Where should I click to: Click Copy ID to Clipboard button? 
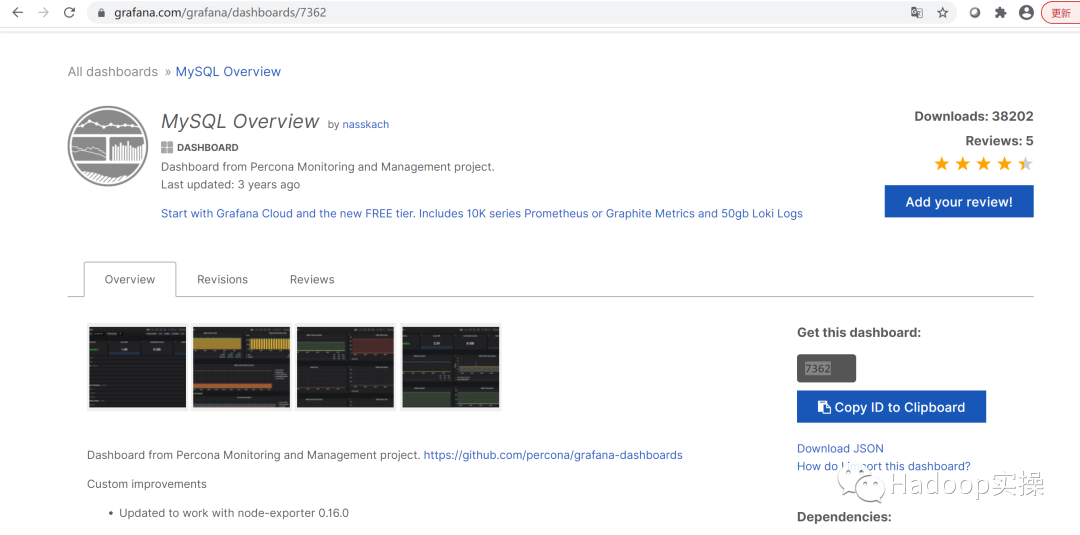coord(891,407)
